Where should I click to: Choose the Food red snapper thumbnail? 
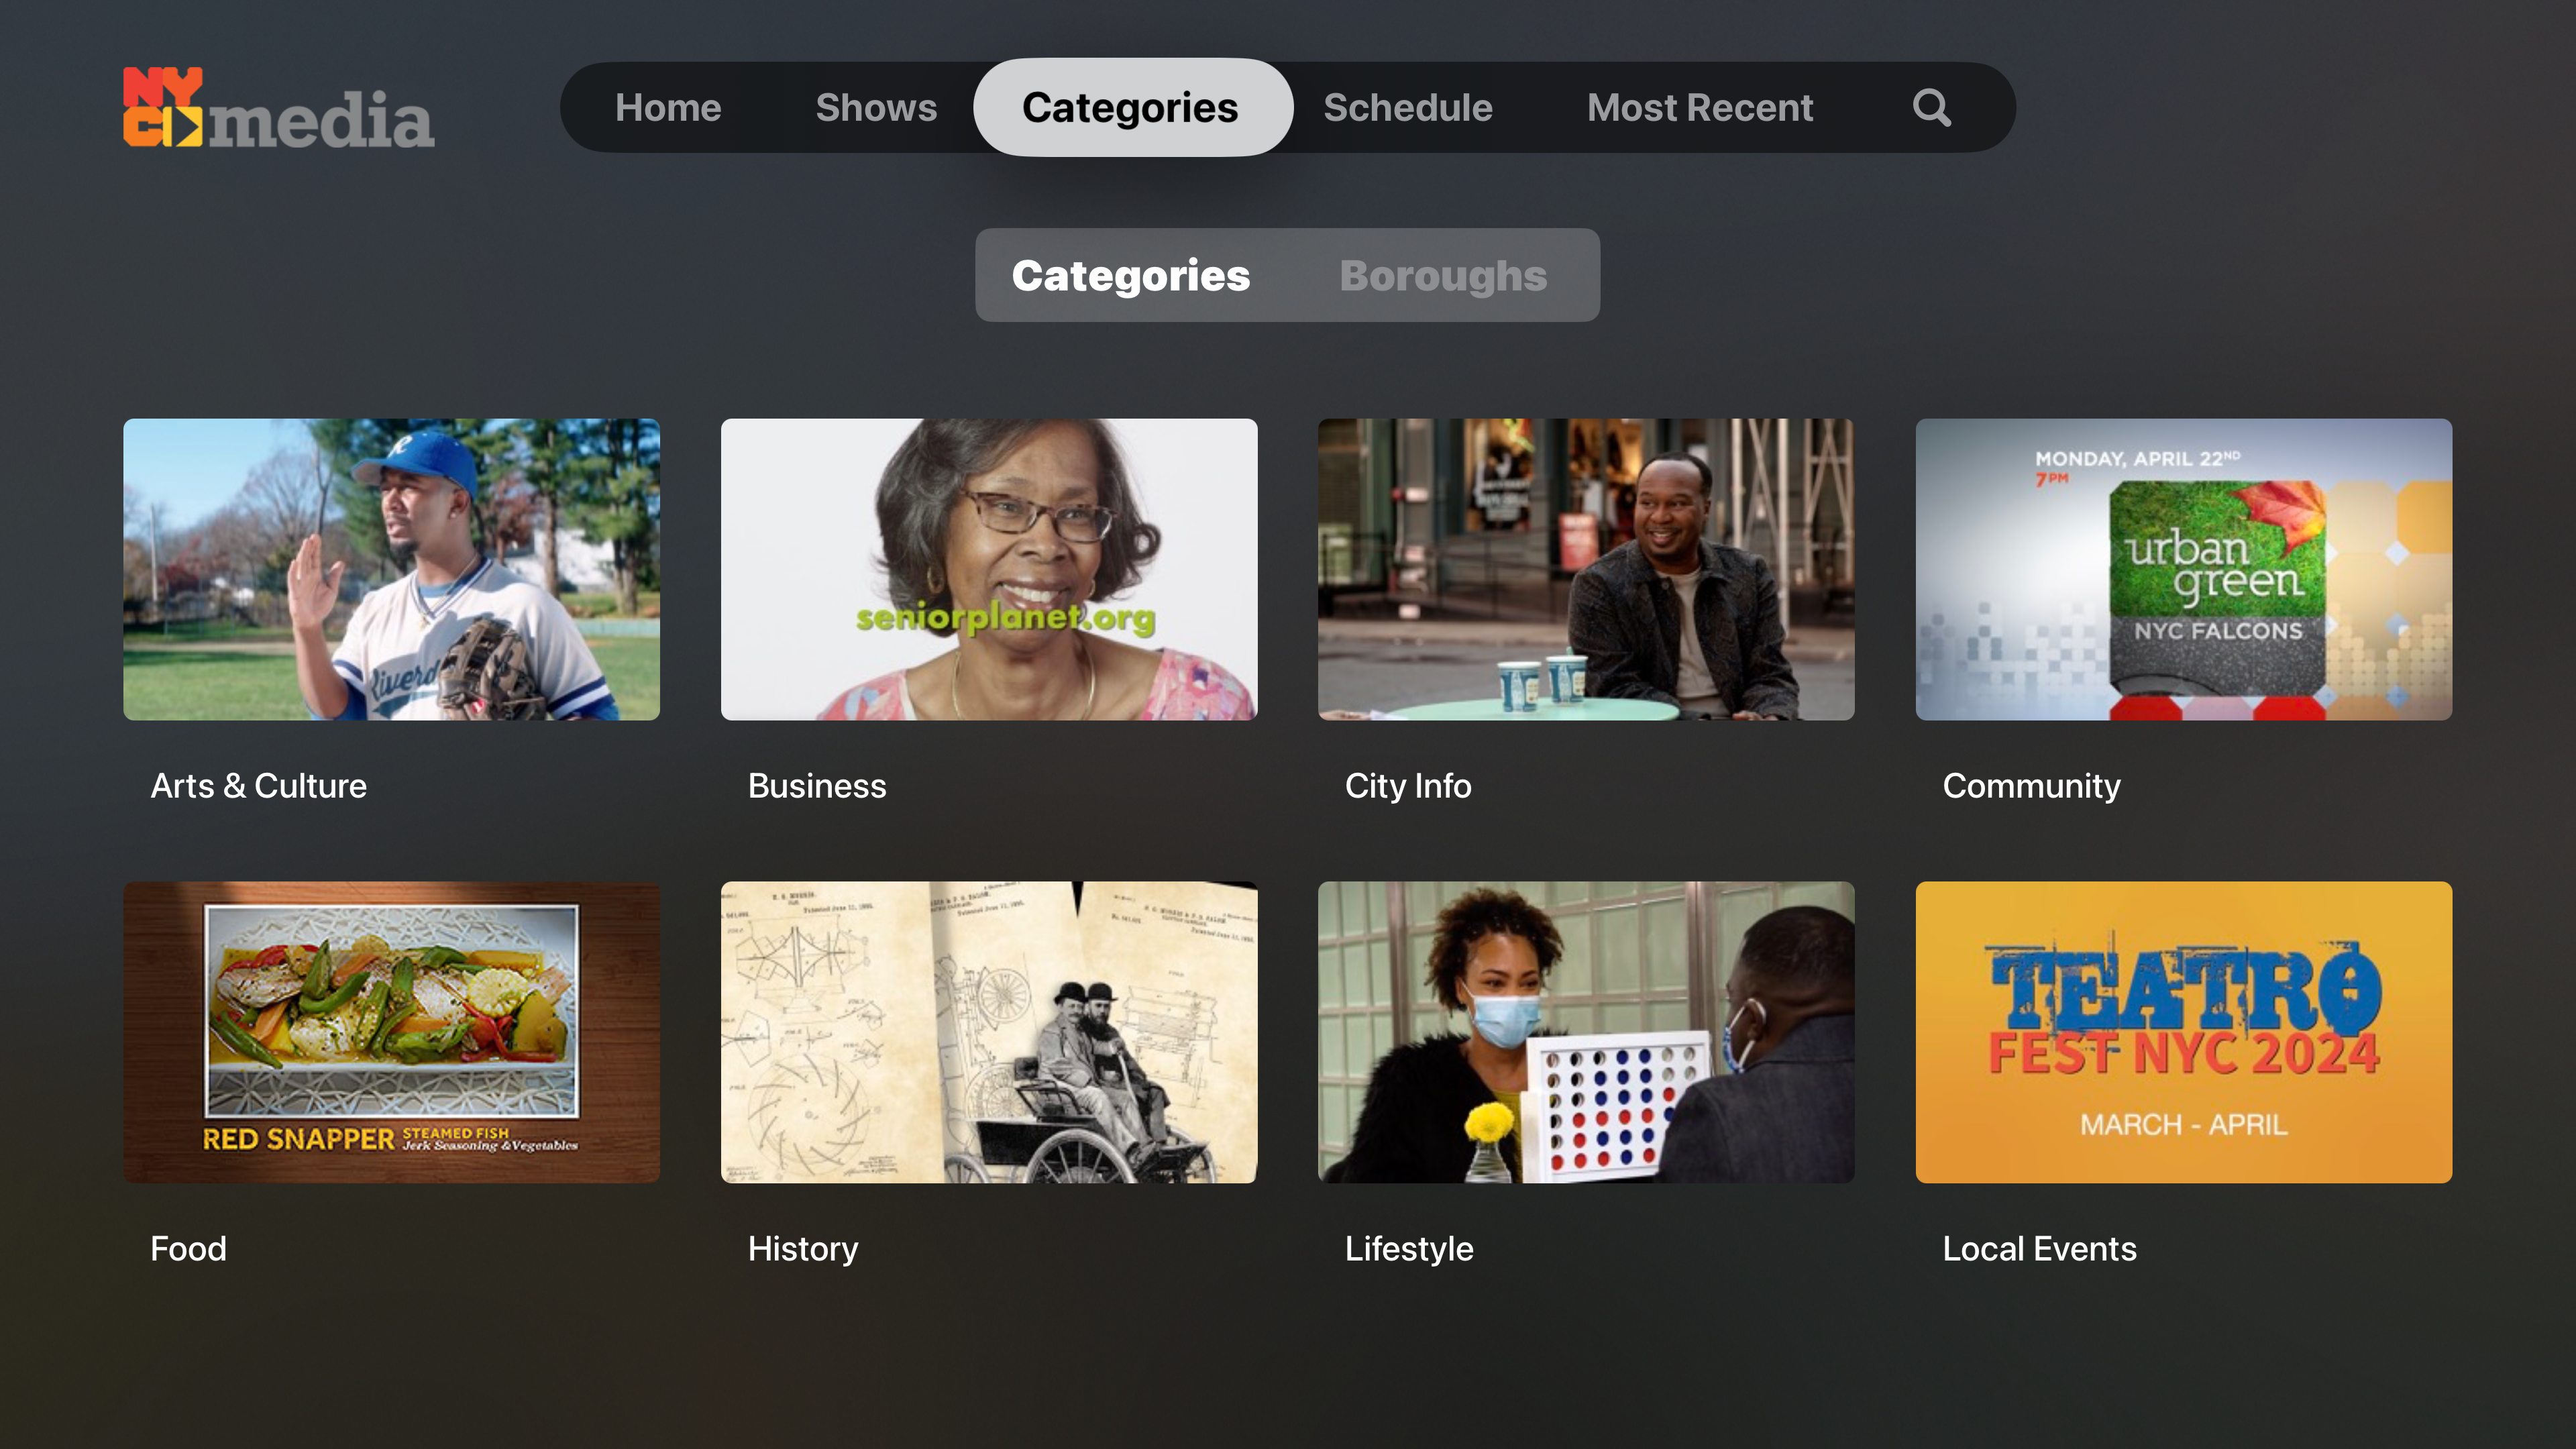click(391, 1032)
